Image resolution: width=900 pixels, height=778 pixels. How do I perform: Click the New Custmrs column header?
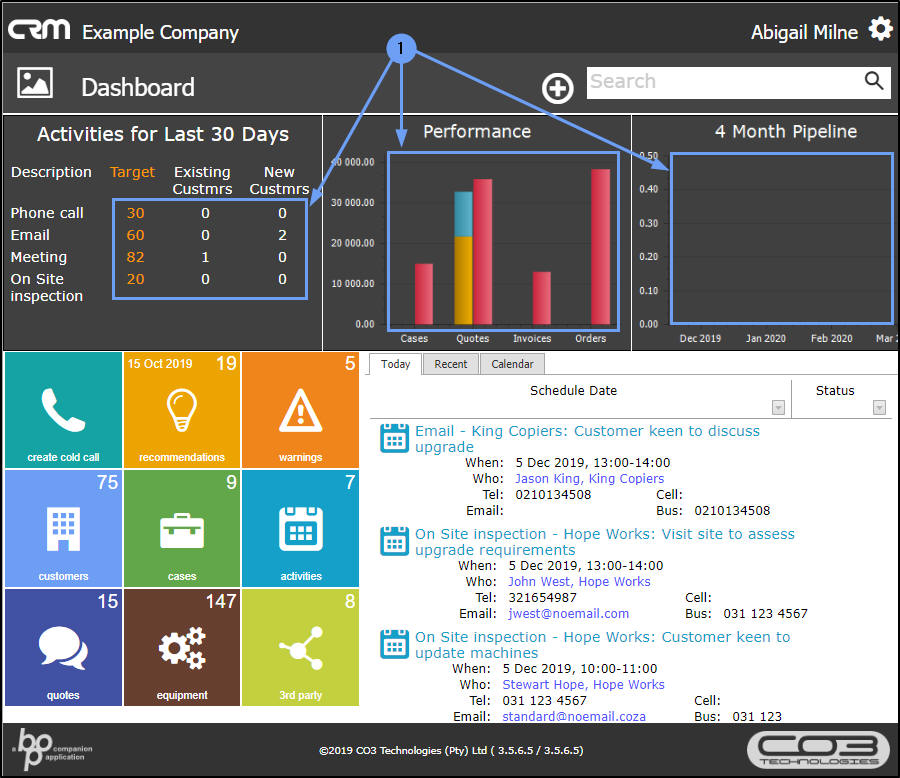(279, 180)
